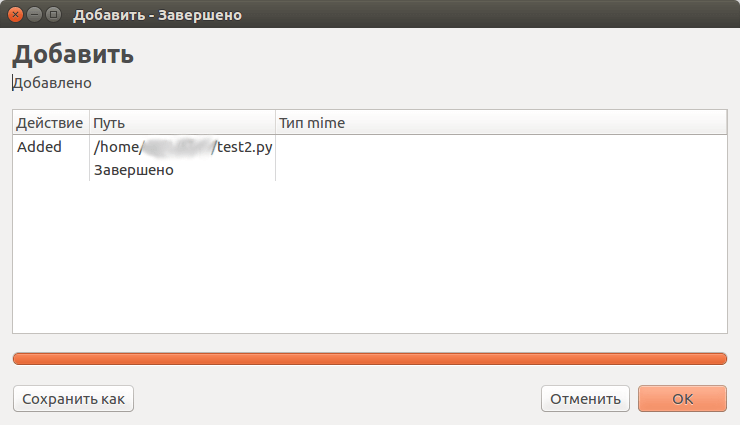Click divider between Путь and Тип mime headers
The height and width of the screenshot is (425, 740).
pyautogui.click(x=275, y=123)
